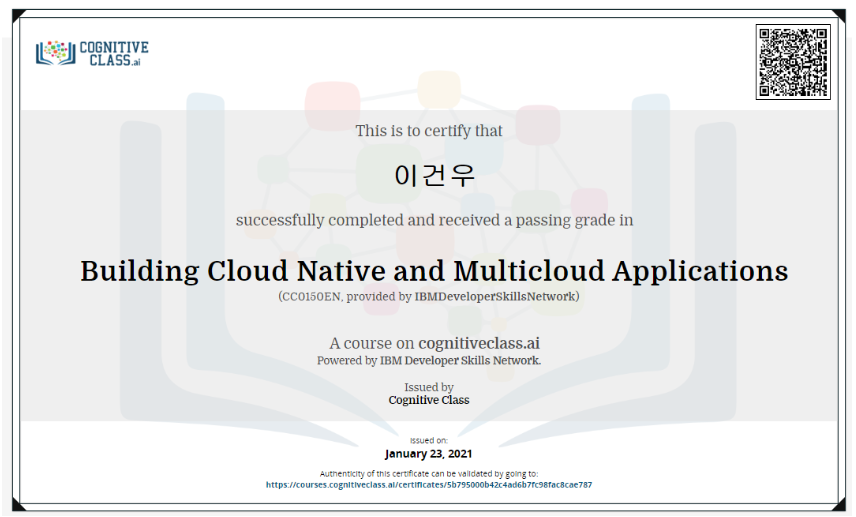
Task: Click the issuer name 'Cognitive Class'
Action: point(429,400)
